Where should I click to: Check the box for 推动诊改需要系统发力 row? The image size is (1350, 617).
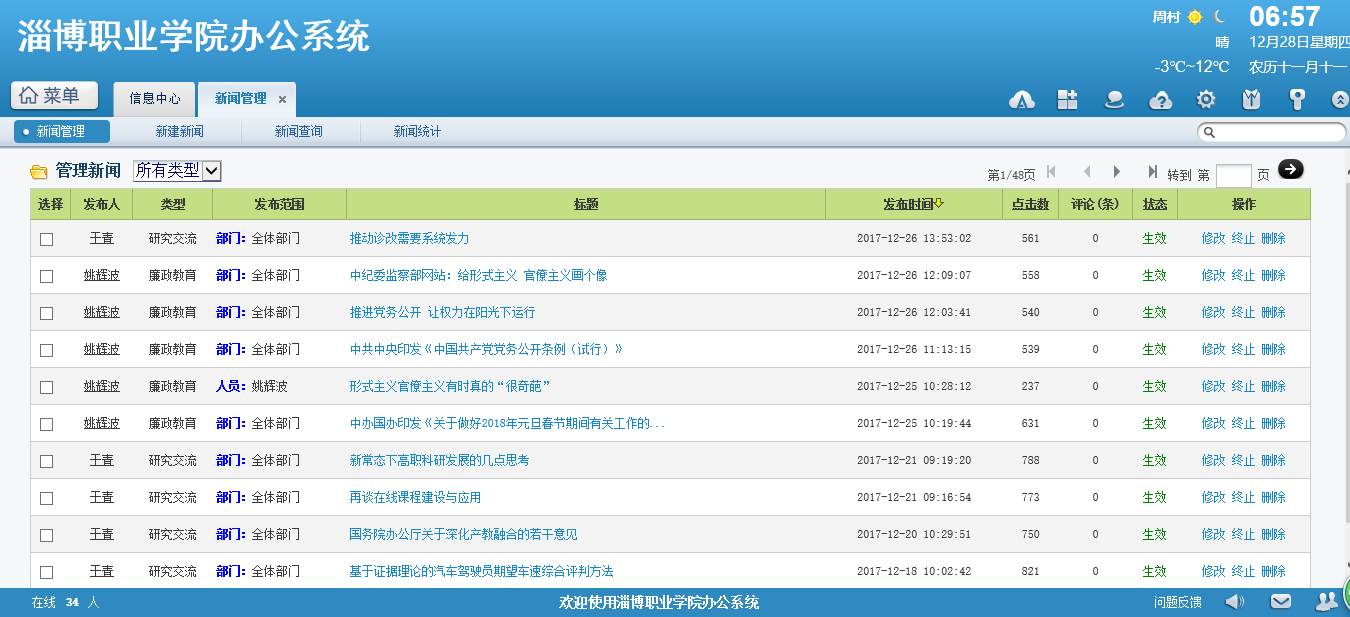47,239
